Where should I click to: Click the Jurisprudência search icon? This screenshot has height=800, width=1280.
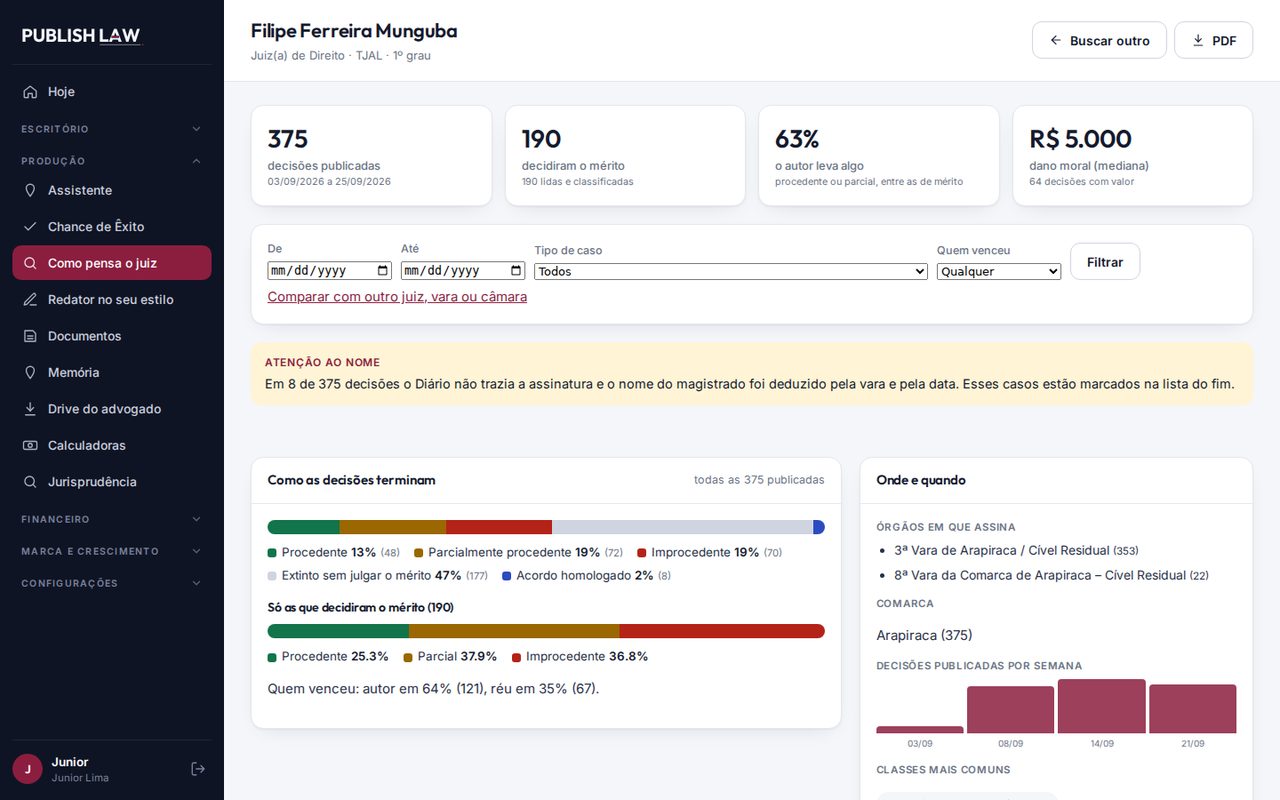[x=30, y=482]
